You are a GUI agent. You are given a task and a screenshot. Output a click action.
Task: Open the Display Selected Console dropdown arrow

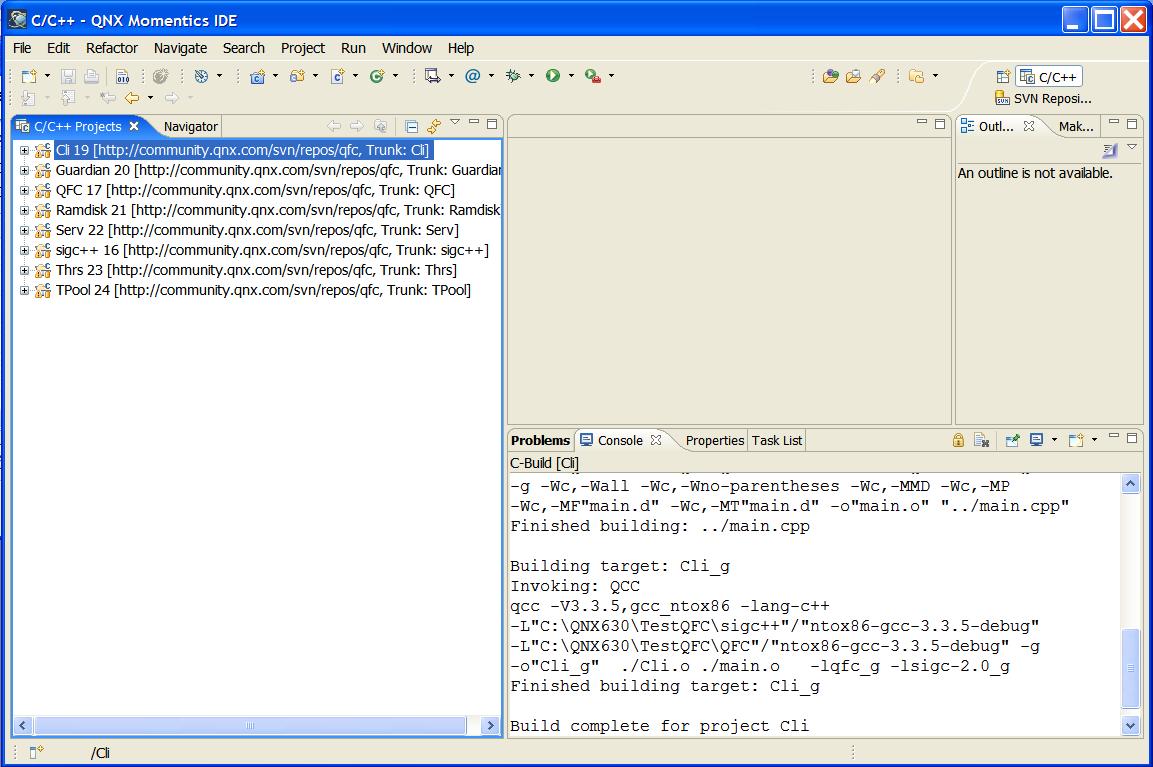tap(1054, 440)
